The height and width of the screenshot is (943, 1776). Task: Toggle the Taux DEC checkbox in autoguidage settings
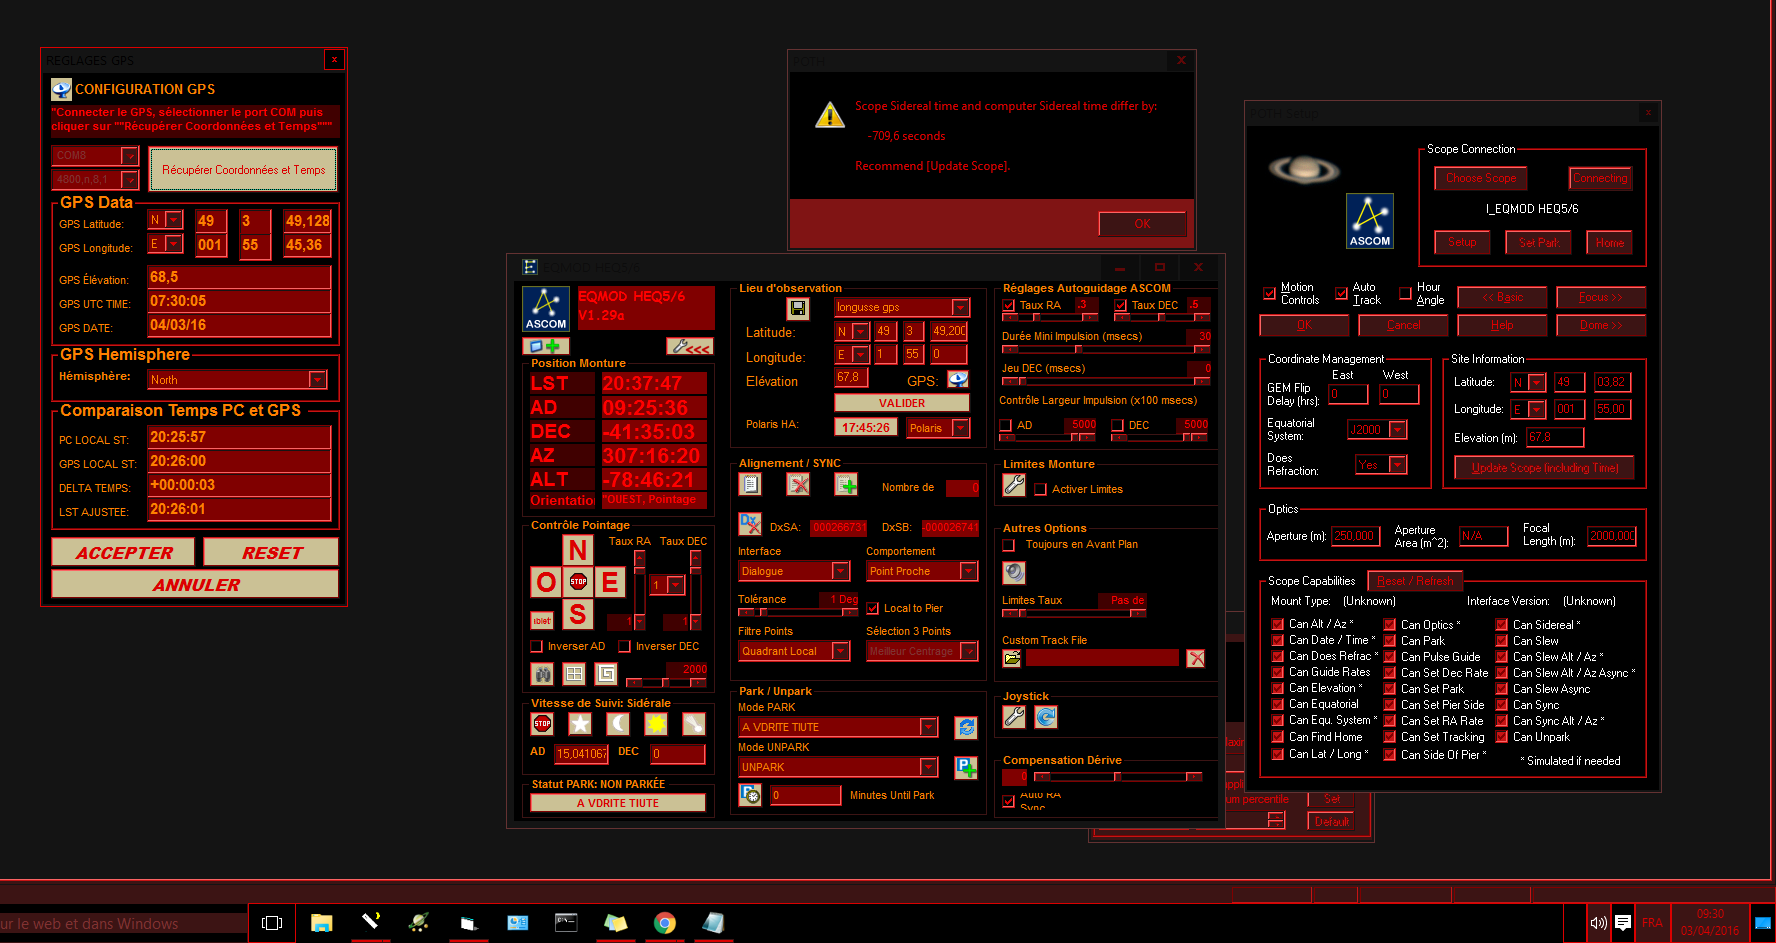[1121, 306]
